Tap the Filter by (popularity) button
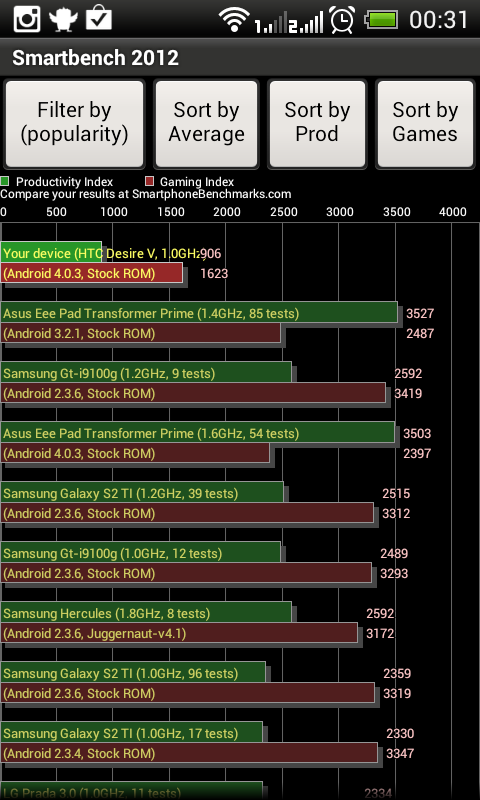 74,123
